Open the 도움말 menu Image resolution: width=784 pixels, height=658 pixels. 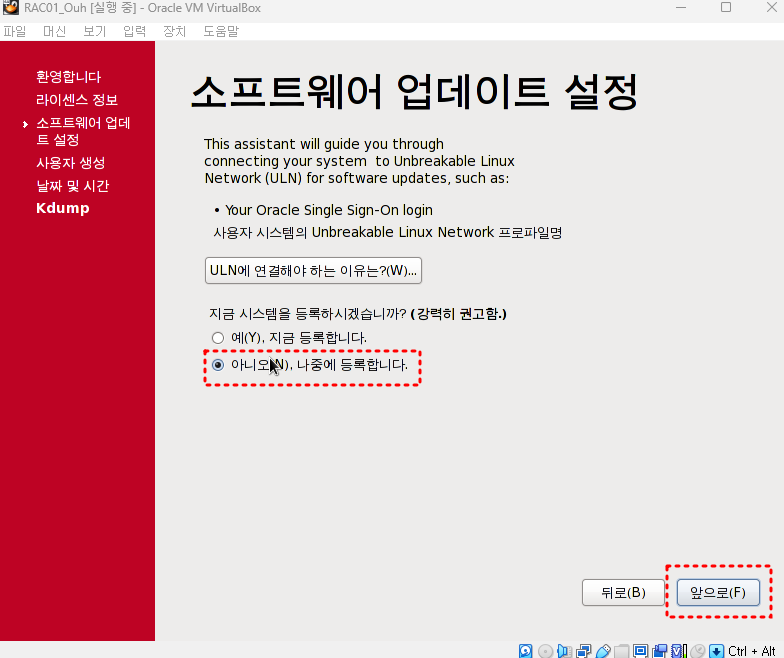[x=221, y=32]
